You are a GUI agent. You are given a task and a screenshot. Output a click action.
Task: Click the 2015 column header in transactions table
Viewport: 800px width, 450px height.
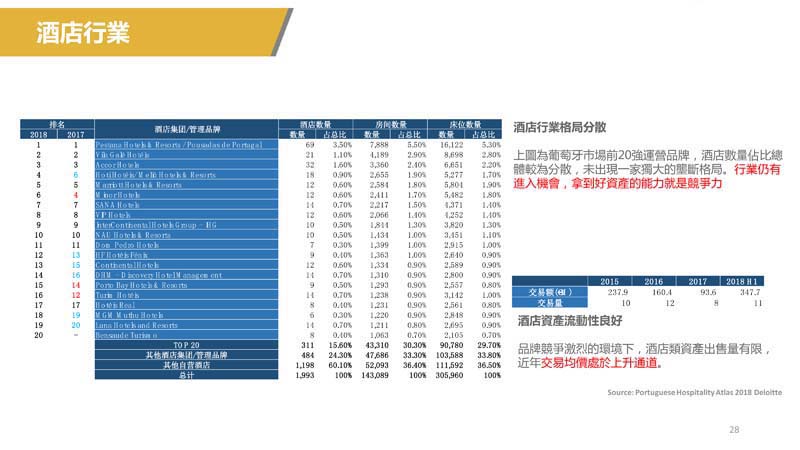[609, 282]
